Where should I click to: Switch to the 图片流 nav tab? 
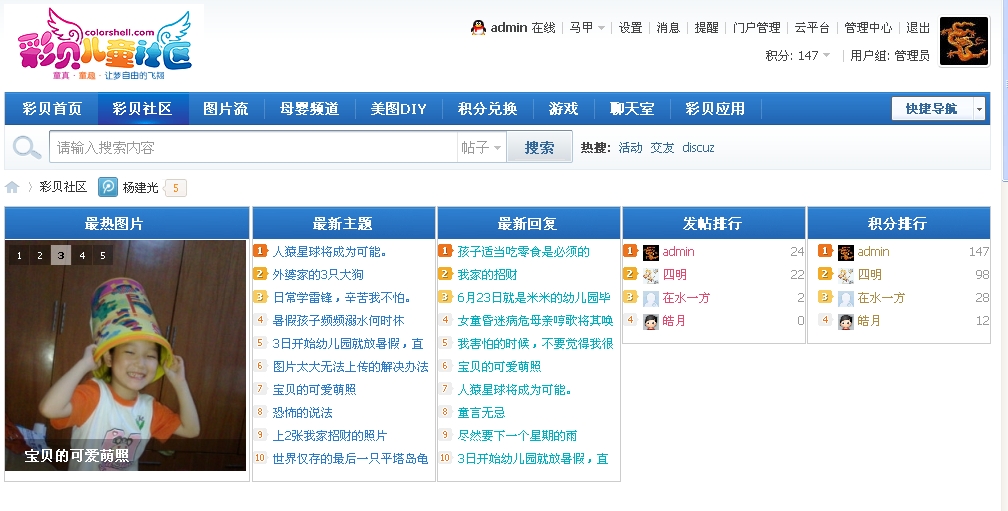pos(225,109)
